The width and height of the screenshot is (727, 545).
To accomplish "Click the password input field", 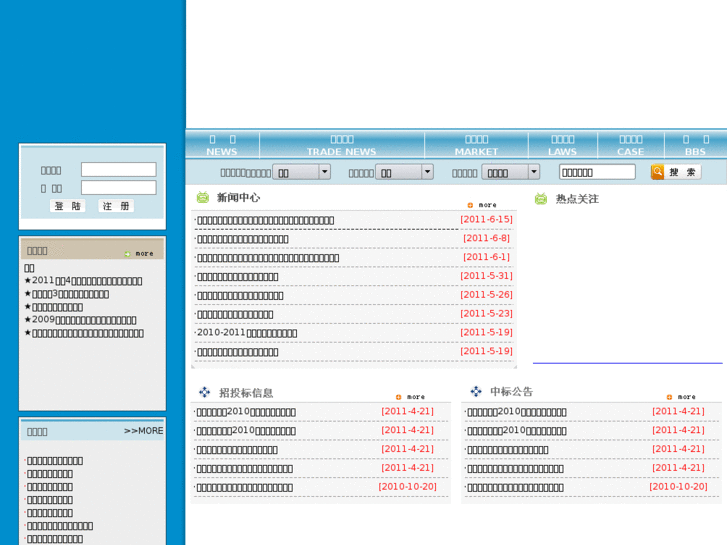I will pos(119,187).
